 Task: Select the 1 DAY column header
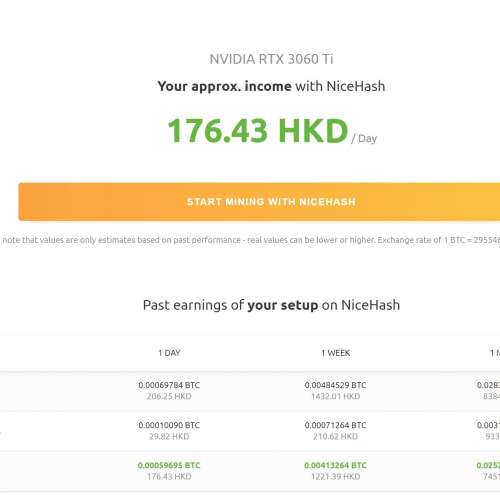(169, 353)
